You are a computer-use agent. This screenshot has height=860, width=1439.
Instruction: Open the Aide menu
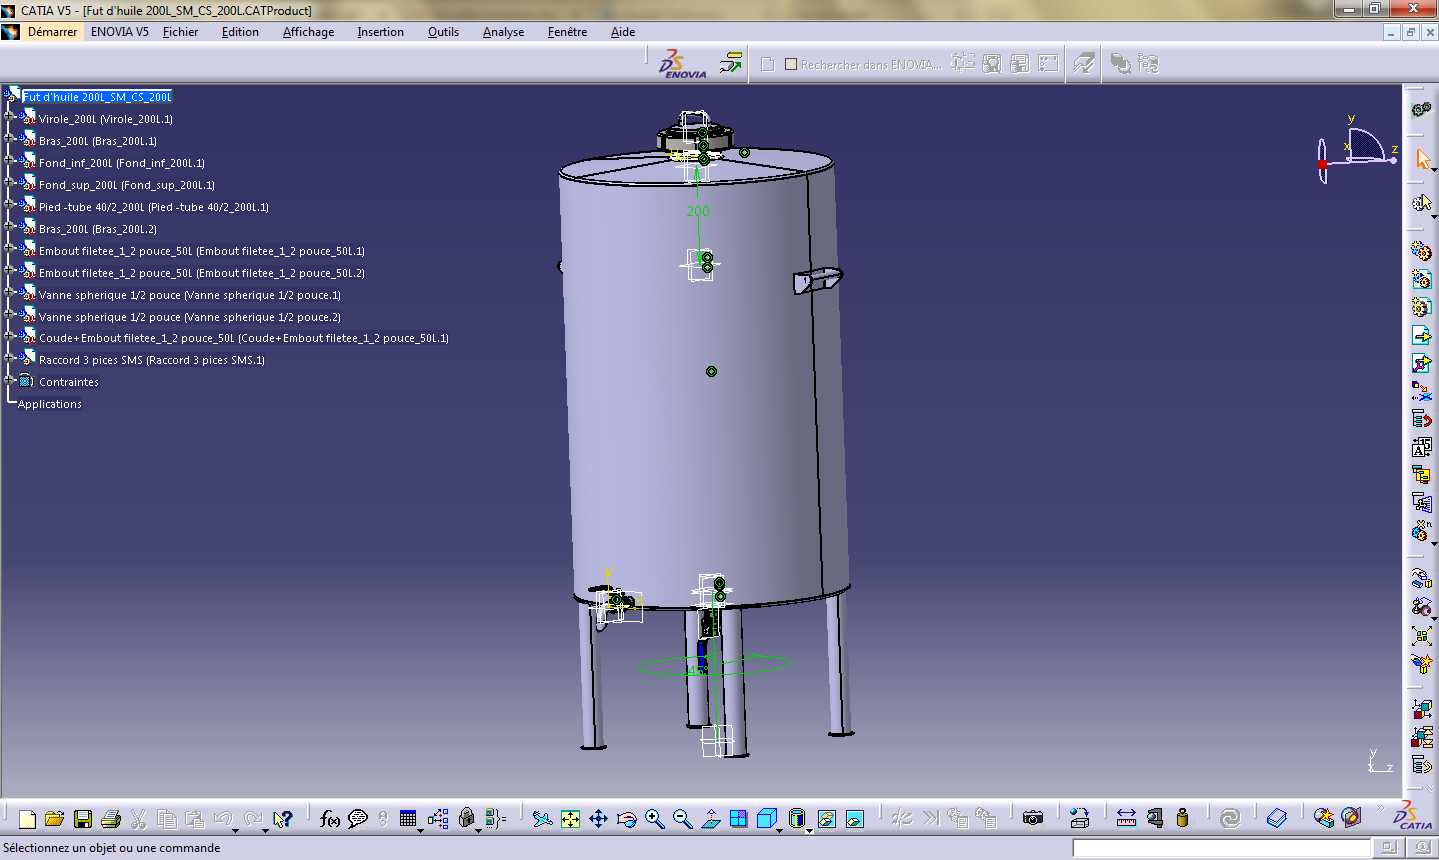[x=623, y=32]
